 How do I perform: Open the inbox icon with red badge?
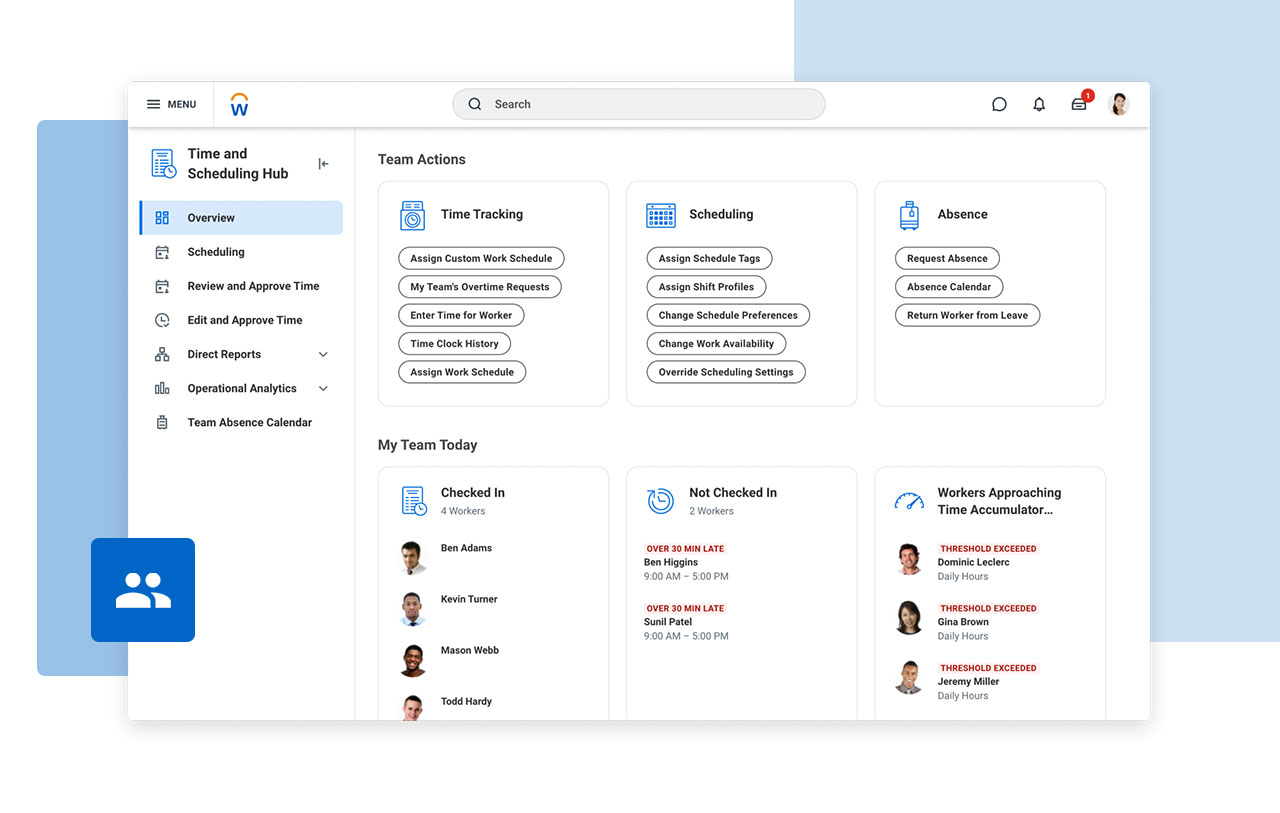tap(1079, 104)
